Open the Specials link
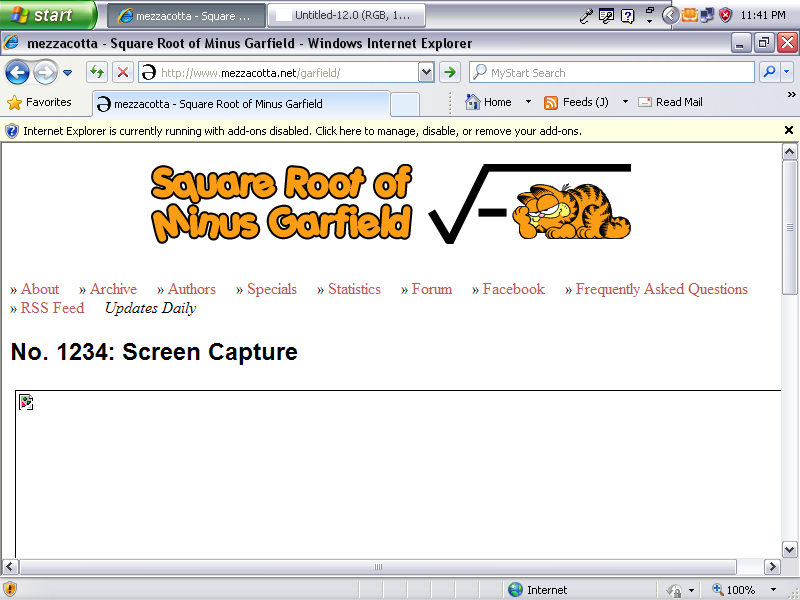Image resolution: width=800 pixels, height=600 pixels. point(272,289)
